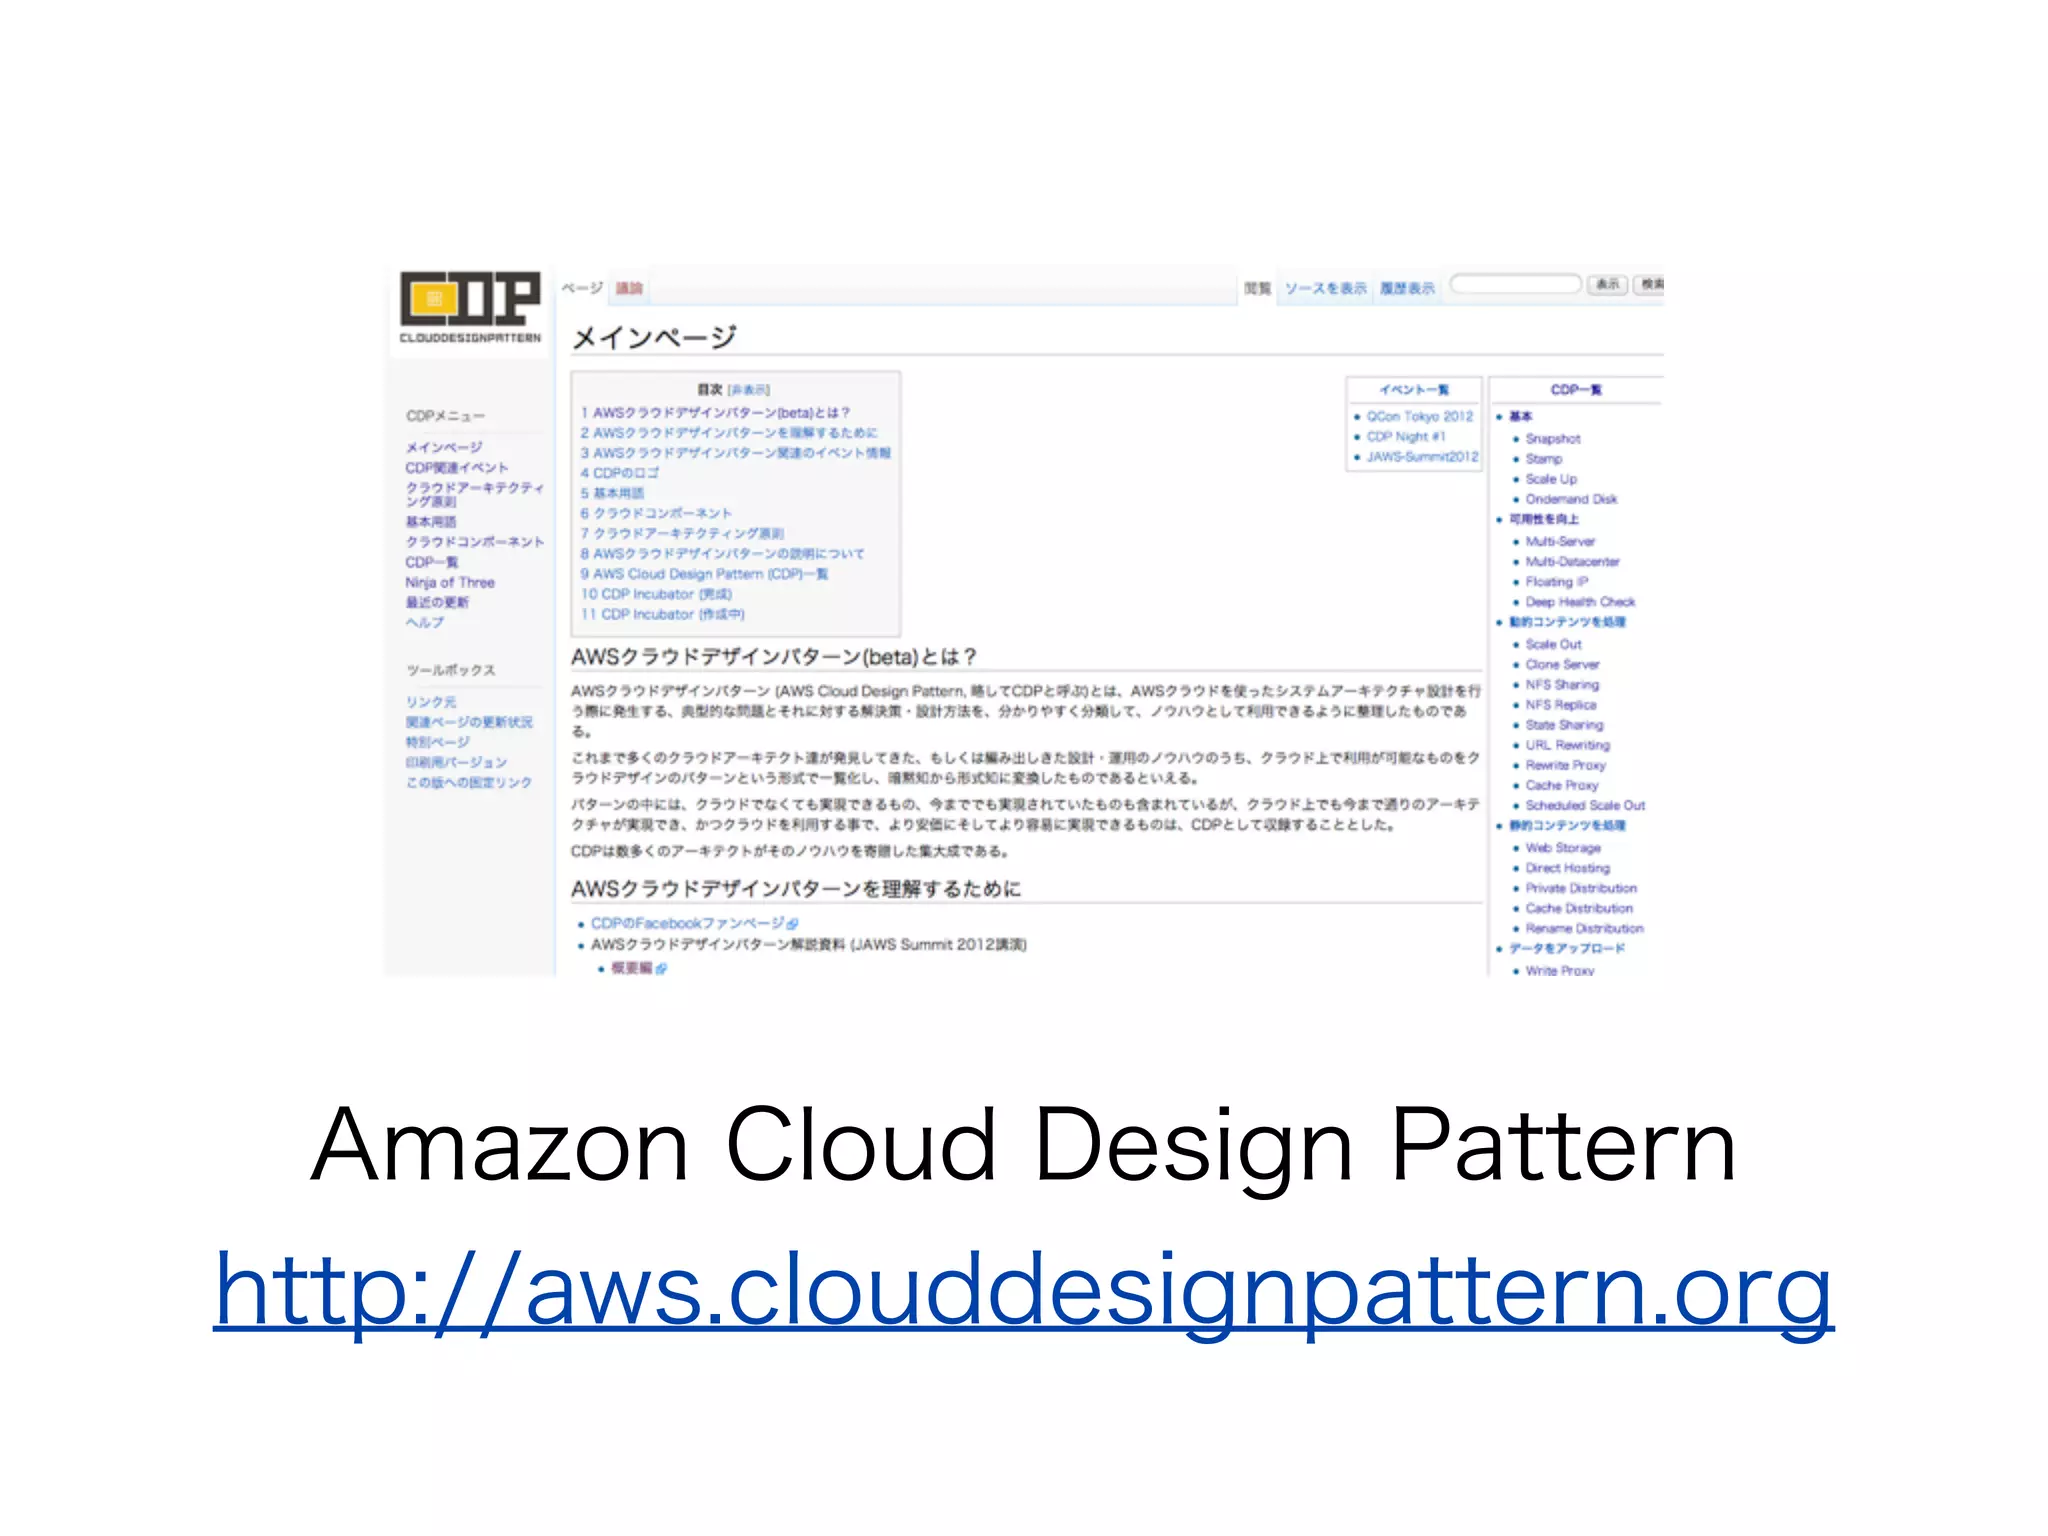Jump to contents item 8 AWSクラウドデザインパターンの説明について
Viewport: 2048px width, 1536px height.
(722, 553)
